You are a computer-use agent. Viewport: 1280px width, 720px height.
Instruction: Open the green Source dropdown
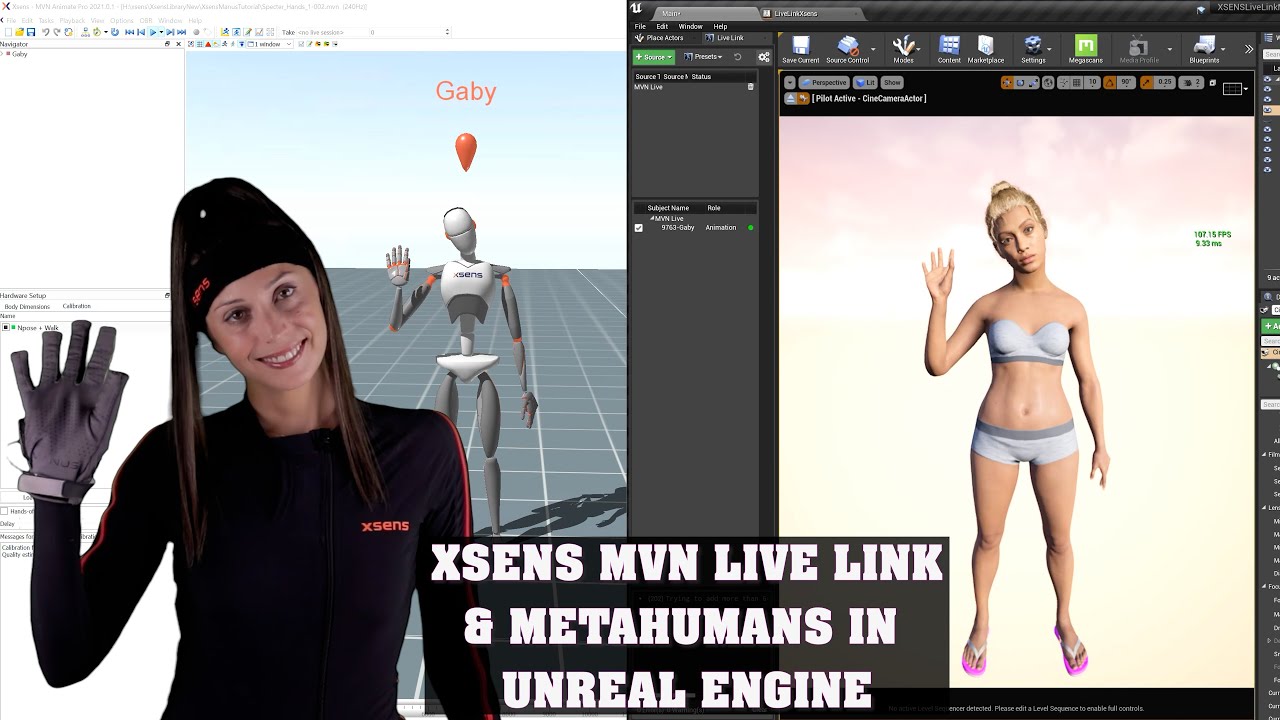click(653, 57)
